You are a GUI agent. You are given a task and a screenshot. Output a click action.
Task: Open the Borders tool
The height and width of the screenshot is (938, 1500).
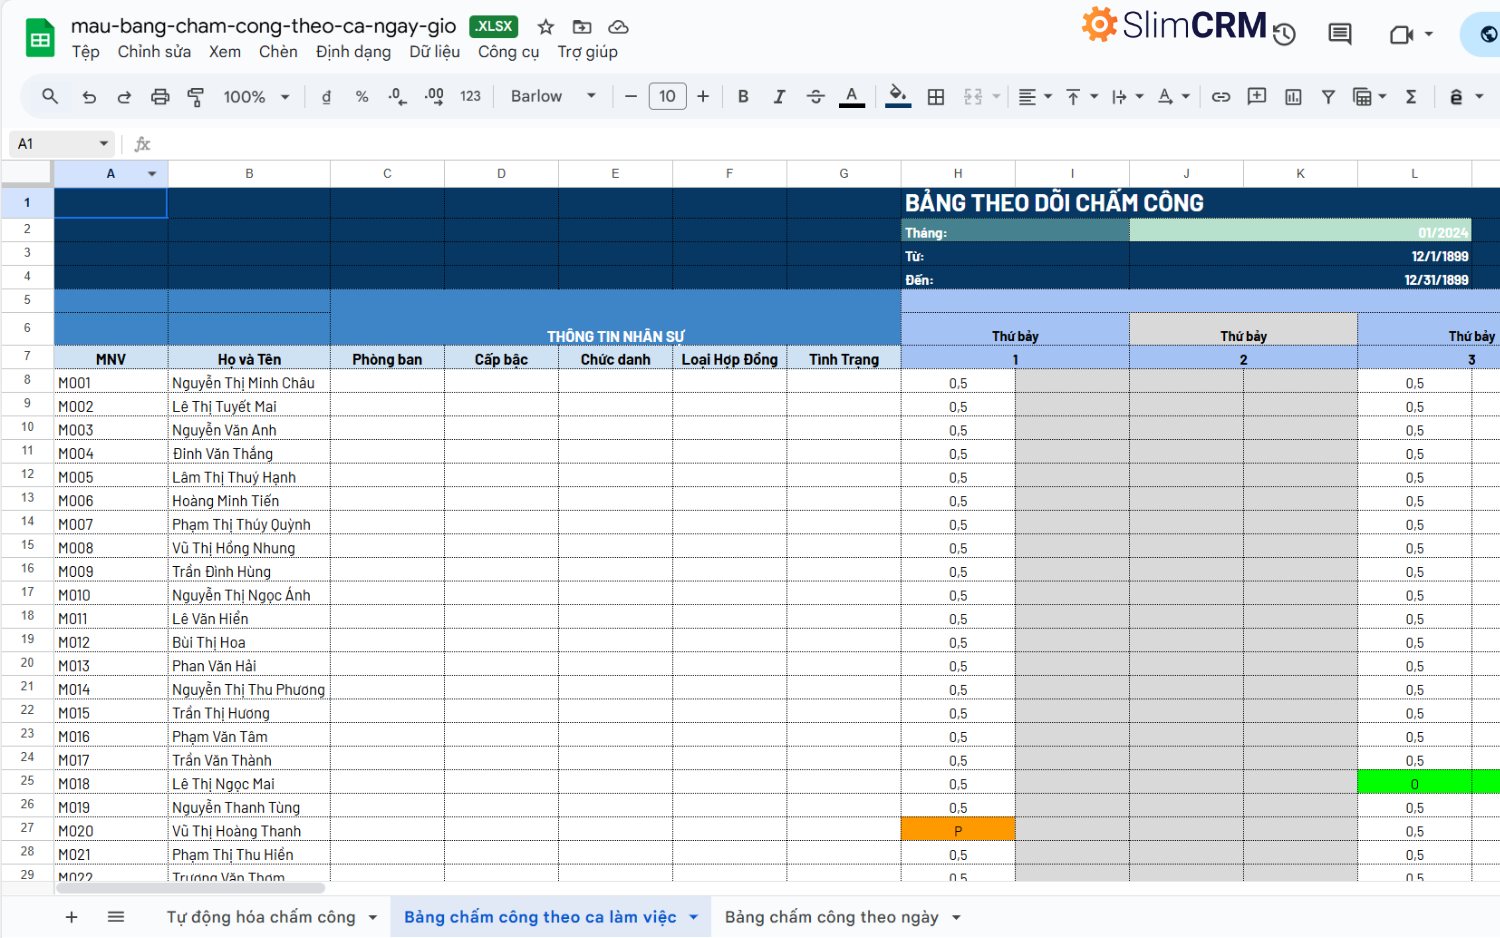click(x=936, y=97)
